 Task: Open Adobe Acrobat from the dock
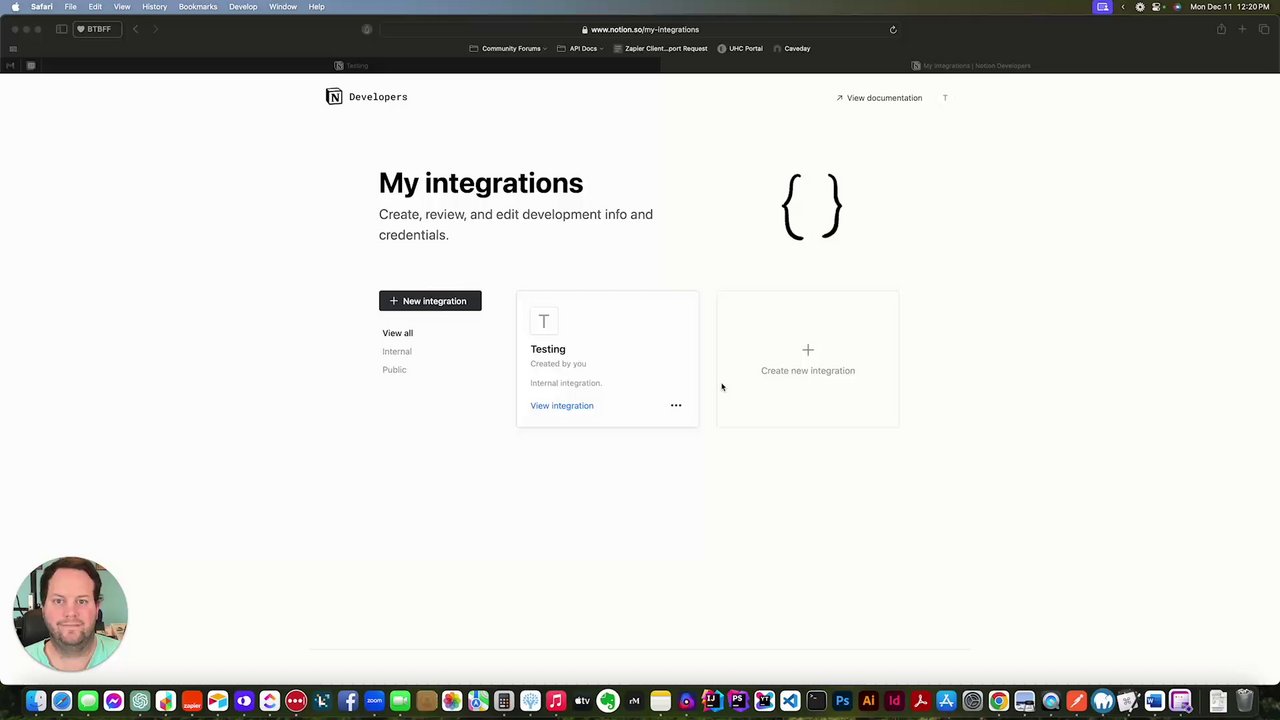[920, 701]
